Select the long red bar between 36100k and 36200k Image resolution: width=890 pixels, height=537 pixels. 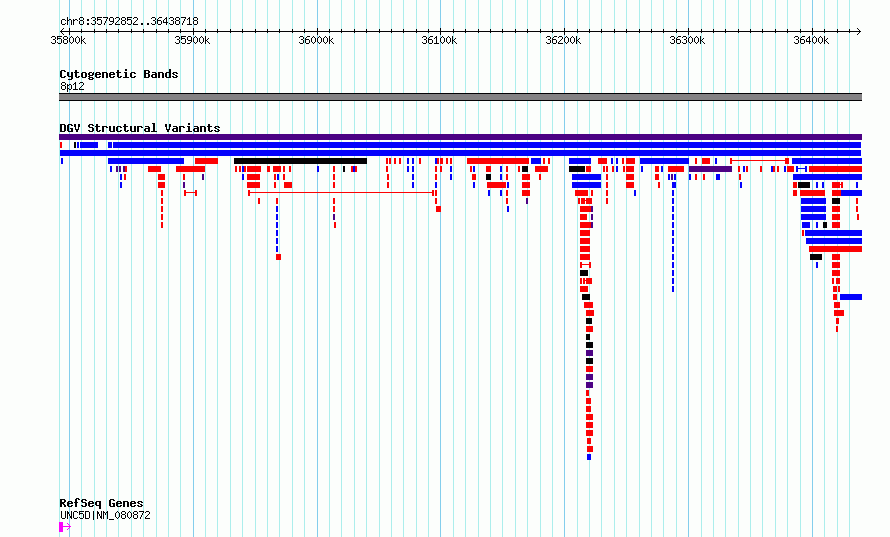pyautogui.click(x=498, y=161)
